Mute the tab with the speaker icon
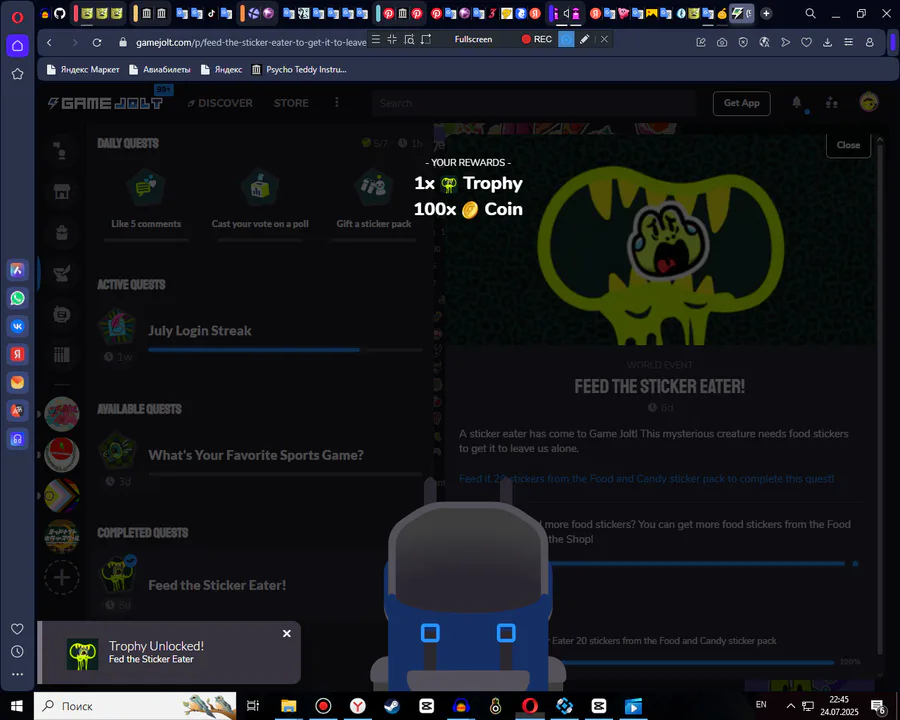 (x=566, y=13)
